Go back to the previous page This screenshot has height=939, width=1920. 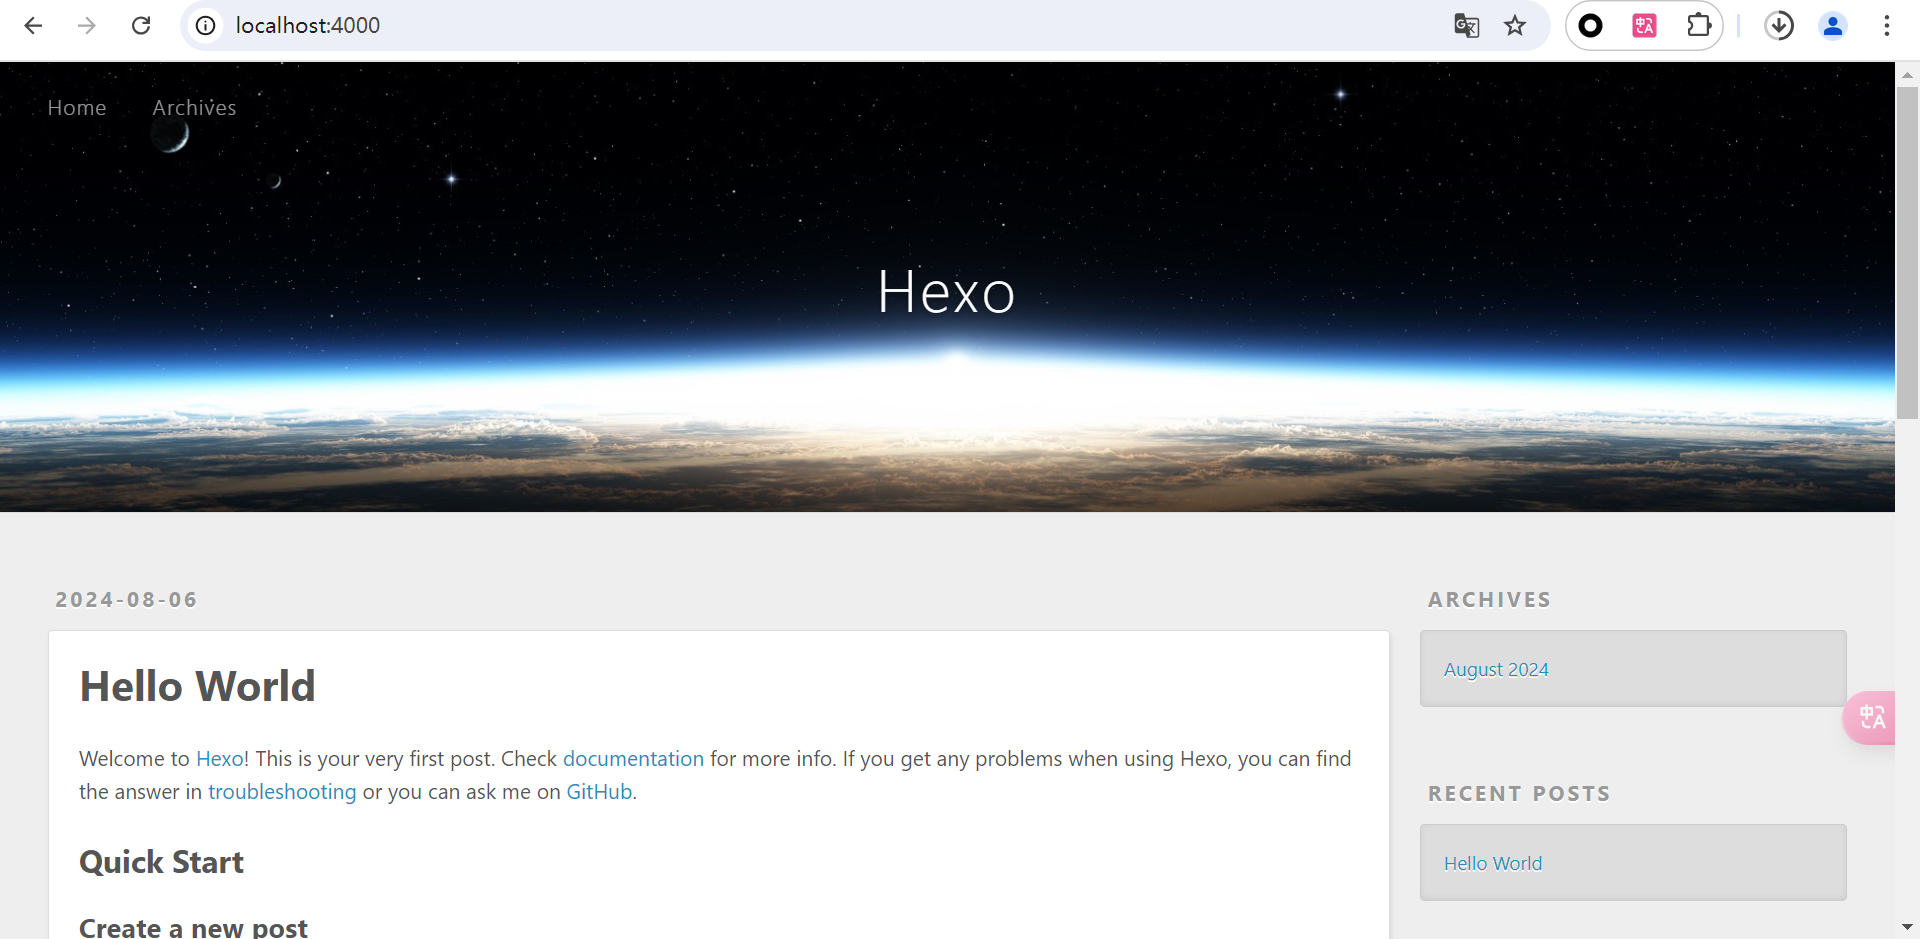(33, 26)
